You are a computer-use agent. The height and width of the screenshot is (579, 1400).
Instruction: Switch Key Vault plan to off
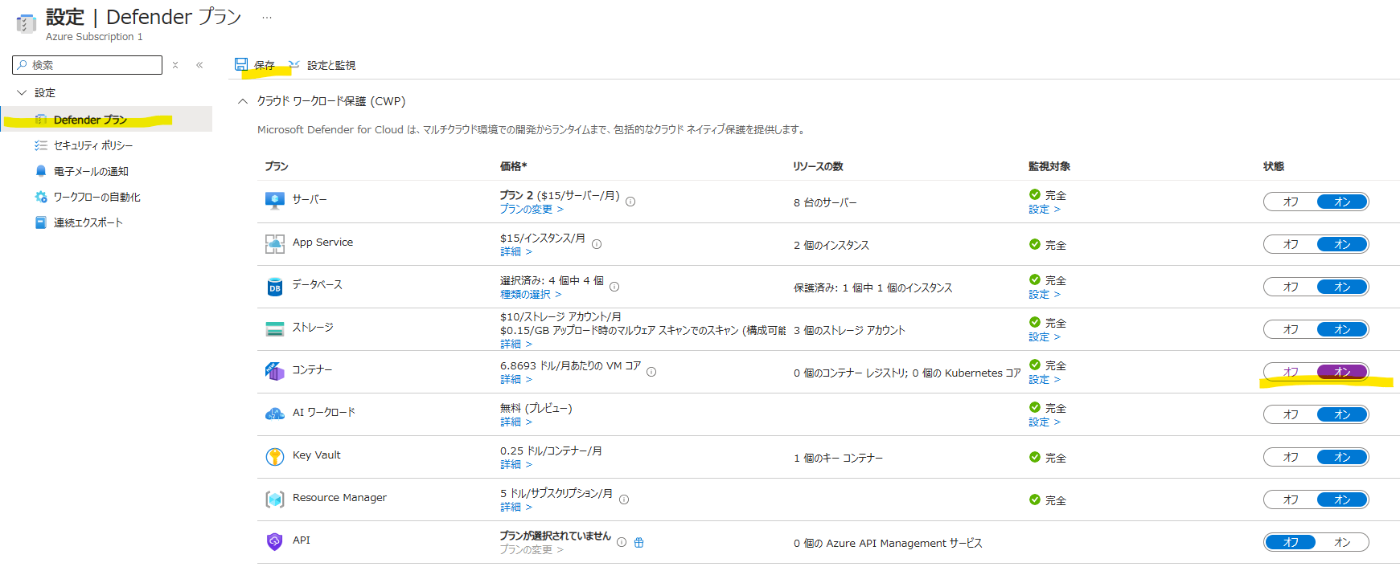pyautogui.click(x=1290, y=457)
